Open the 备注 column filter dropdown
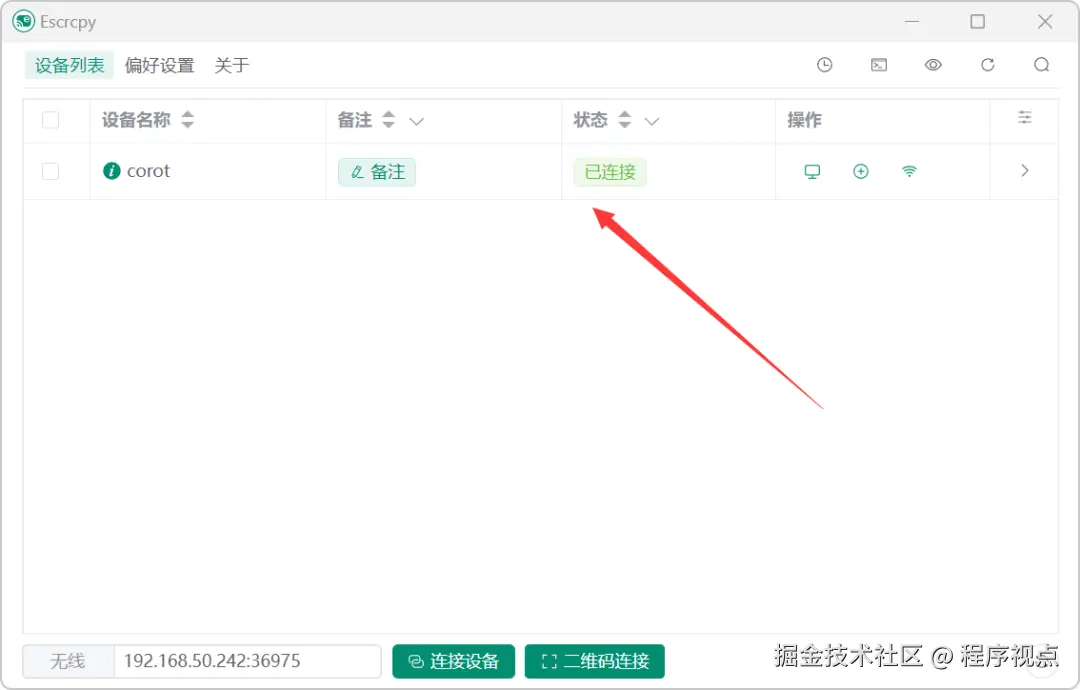 [x=417, y=120]
